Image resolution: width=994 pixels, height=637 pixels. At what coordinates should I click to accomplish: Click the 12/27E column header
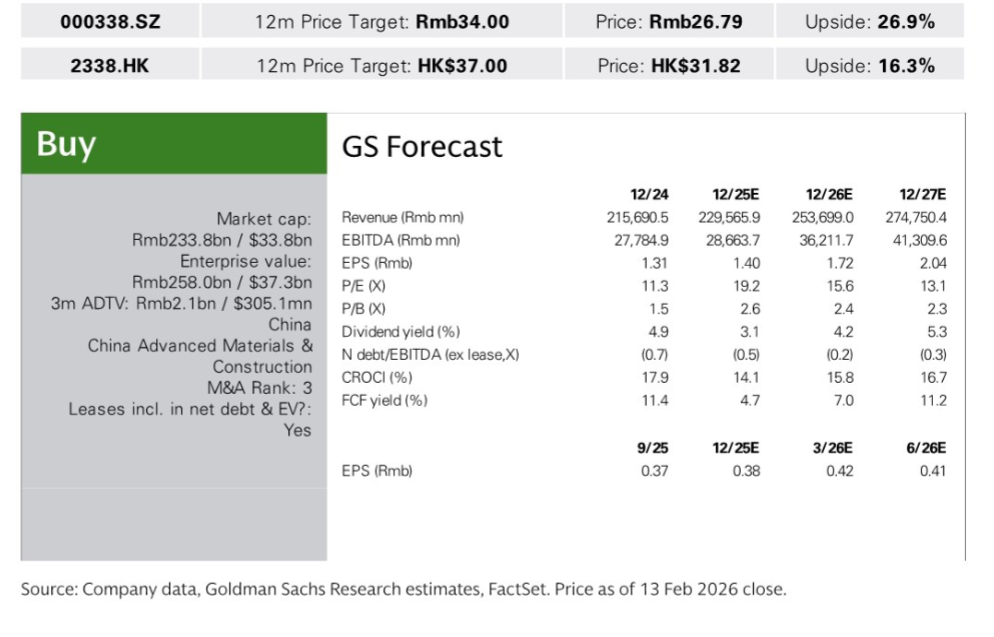(x=926, y=194)
